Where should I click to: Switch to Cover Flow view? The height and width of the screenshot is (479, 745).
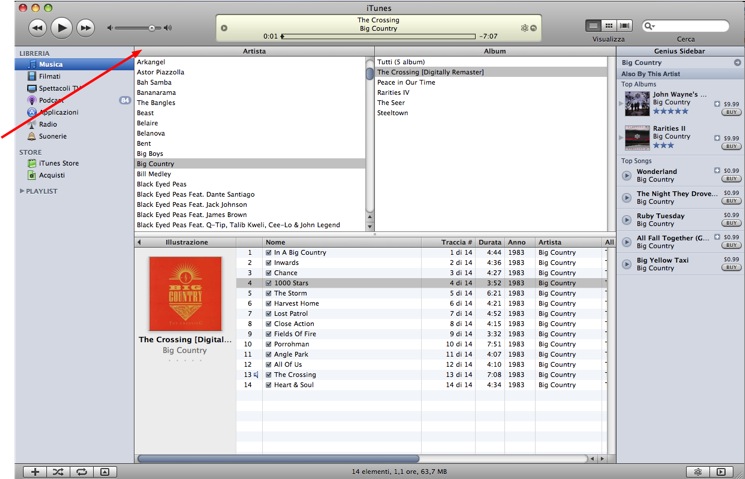click(624, 26)
